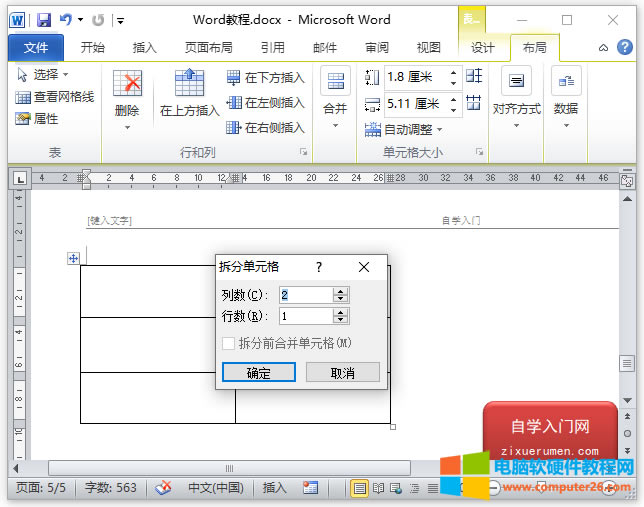The width and height of the screenshot is (644, 507).
Task: Toggle print layout view in status bar
Action: (x=360, y=488)
